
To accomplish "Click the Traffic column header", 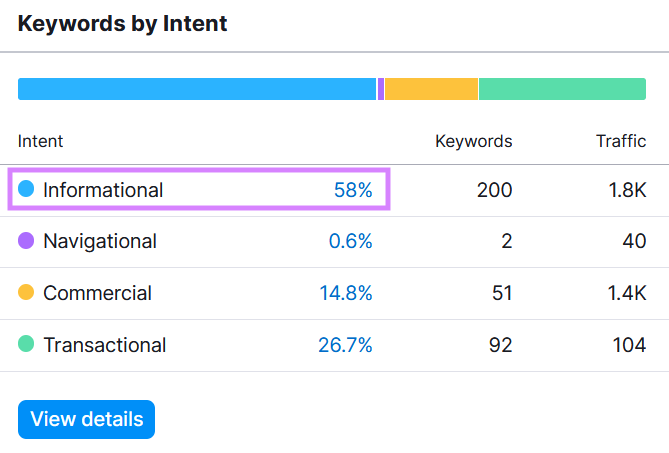I will [x=621, y=141].
